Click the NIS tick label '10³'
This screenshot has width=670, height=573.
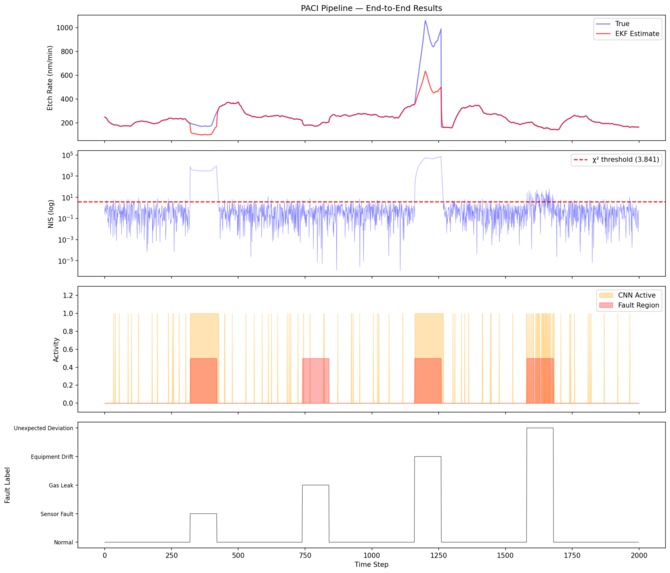coord(68,176)
